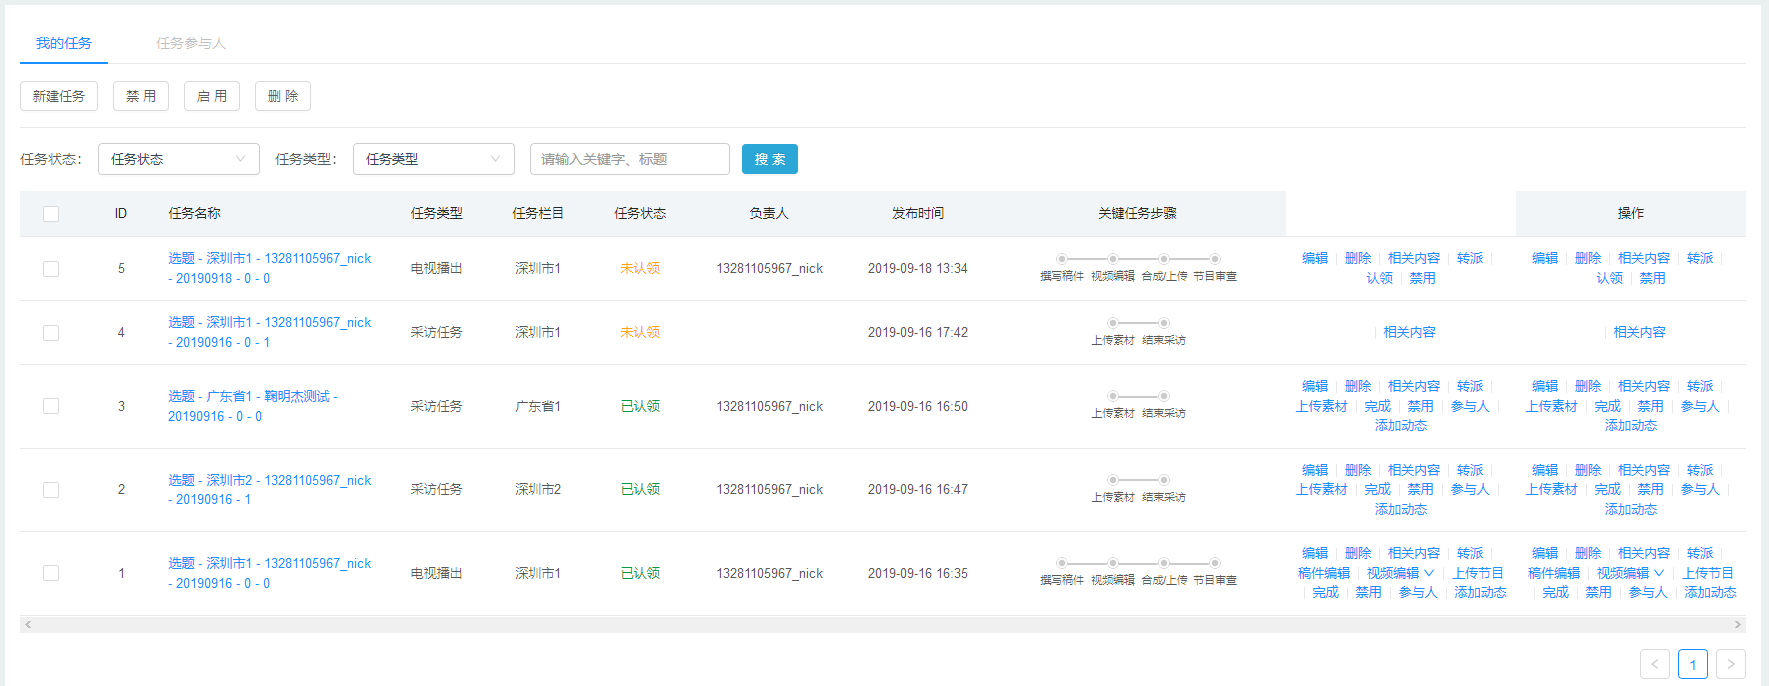This screenshot has width=1769, height=686.
Task: Click the horizontal scrollbar track under the table
Action: coord(880,625)
